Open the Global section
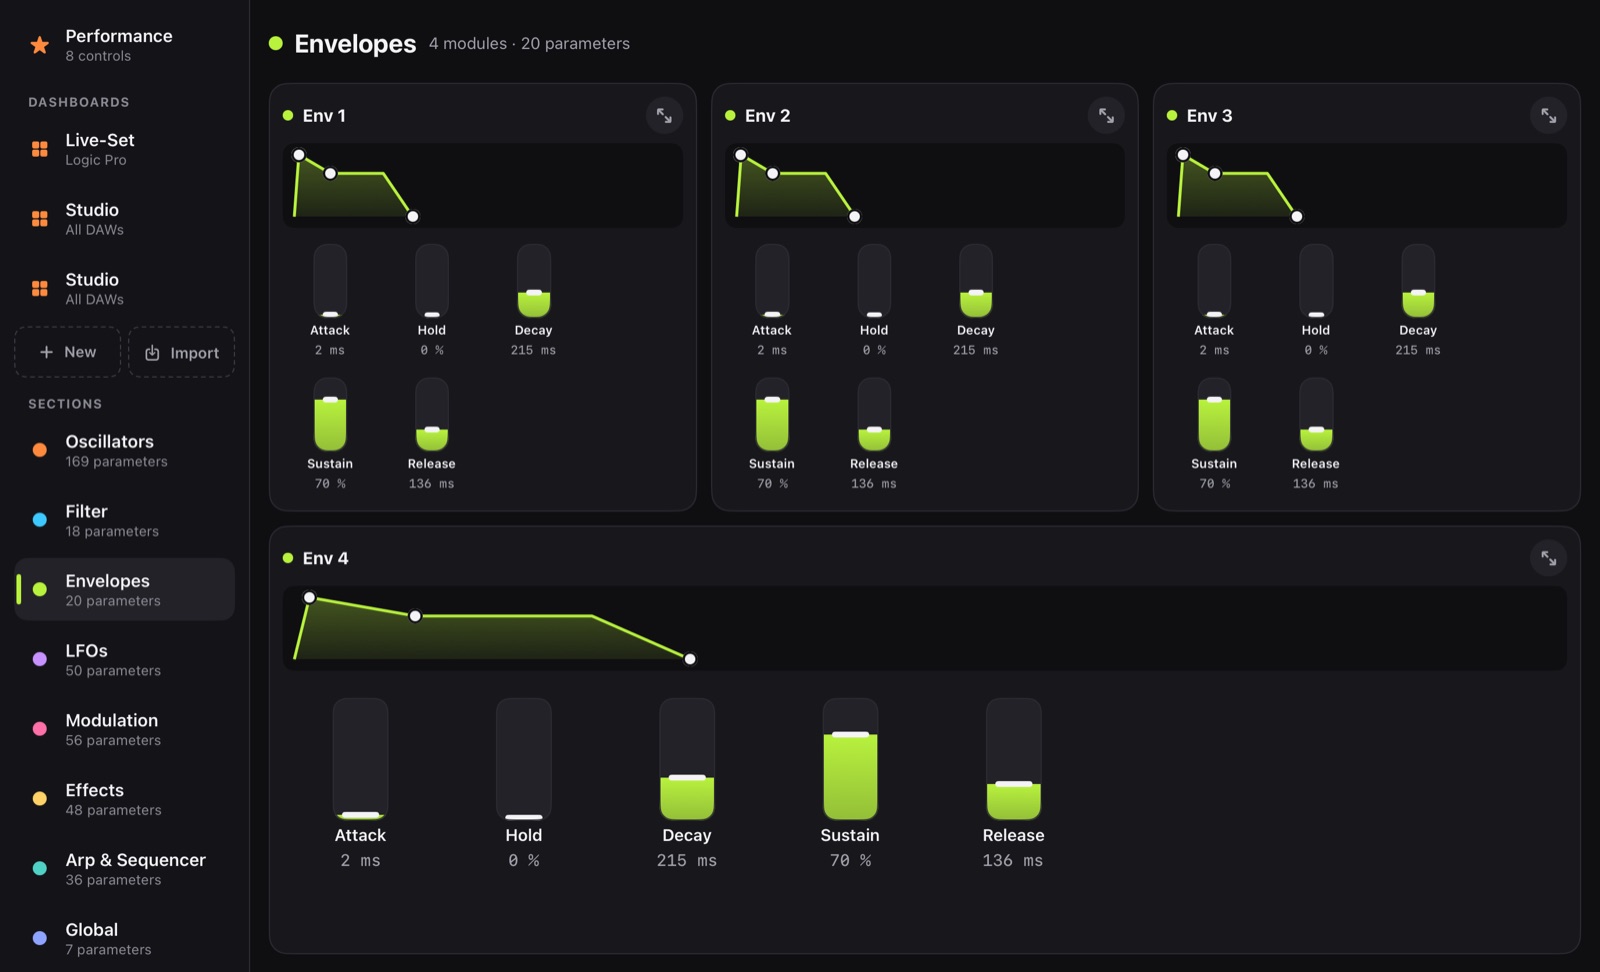1600x972 pixels. pyautogui.click(x=124, y=938)
